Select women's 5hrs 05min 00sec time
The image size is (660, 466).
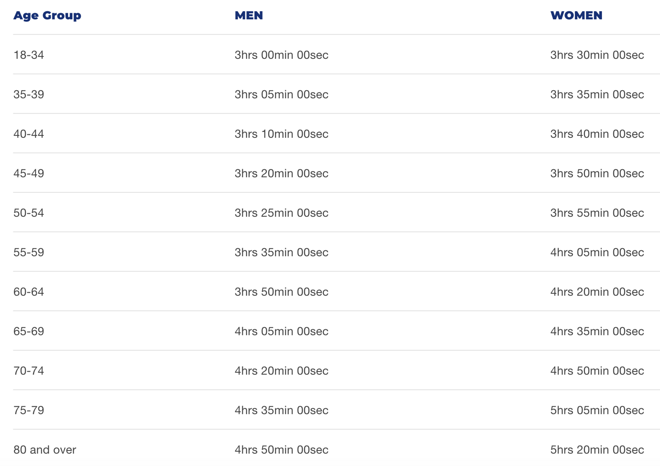point(597,410)
